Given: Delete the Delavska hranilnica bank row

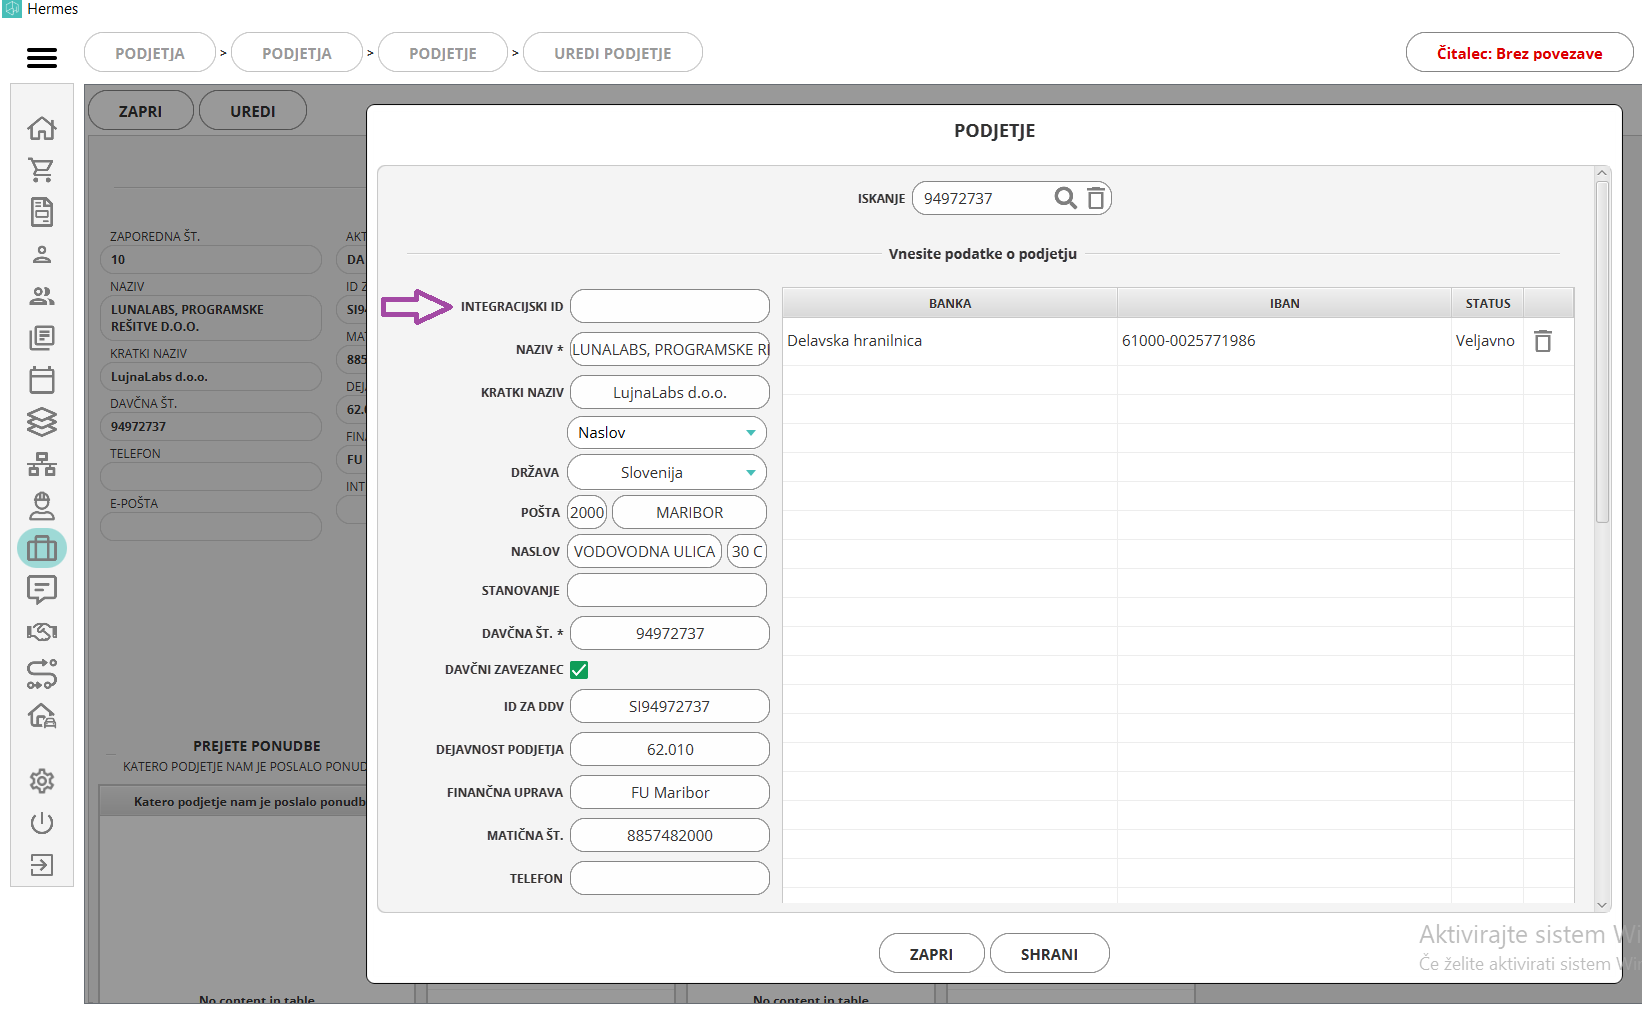Looking at the screenshot, I should (x=1543, y=341).
